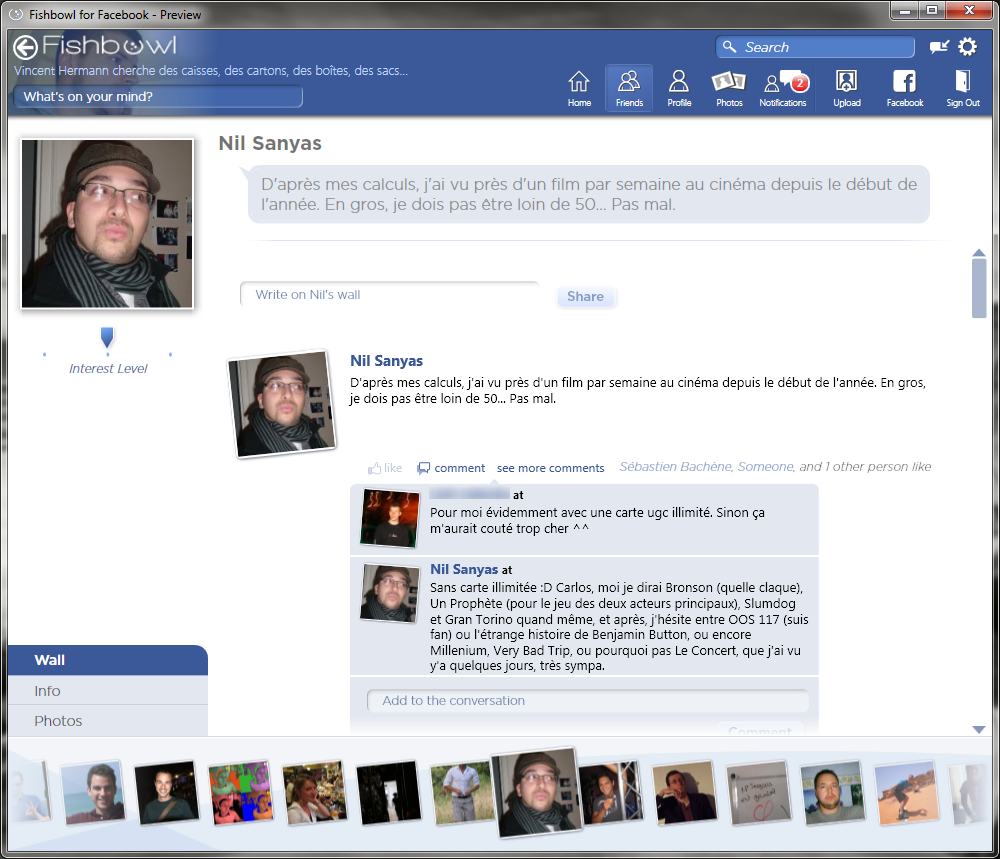This screenshot has height=859, width=1000.
Task: Click the 'Write on Nil's wall' field
Action: click(389, 295)
